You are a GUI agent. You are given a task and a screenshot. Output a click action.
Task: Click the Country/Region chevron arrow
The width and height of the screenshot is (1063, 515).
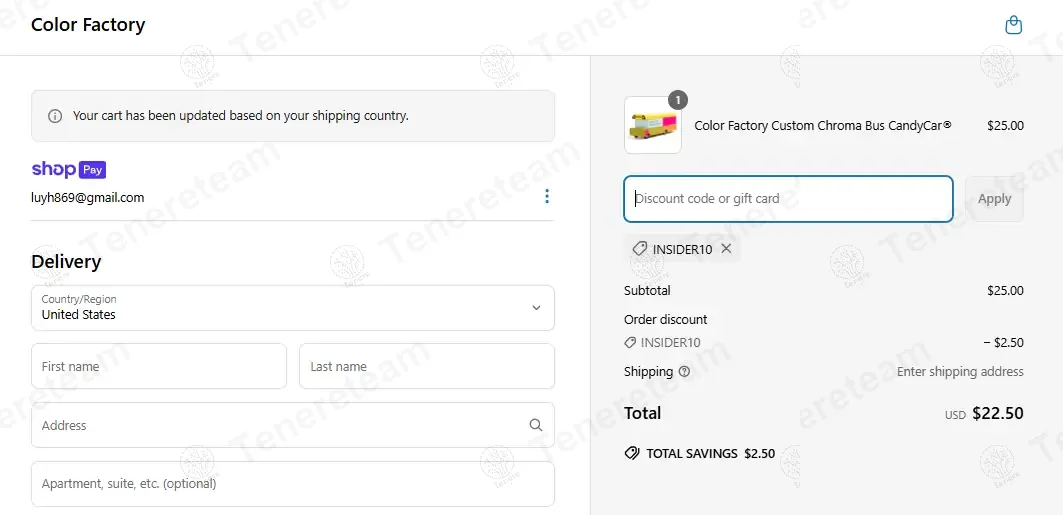tap(536, 308)
